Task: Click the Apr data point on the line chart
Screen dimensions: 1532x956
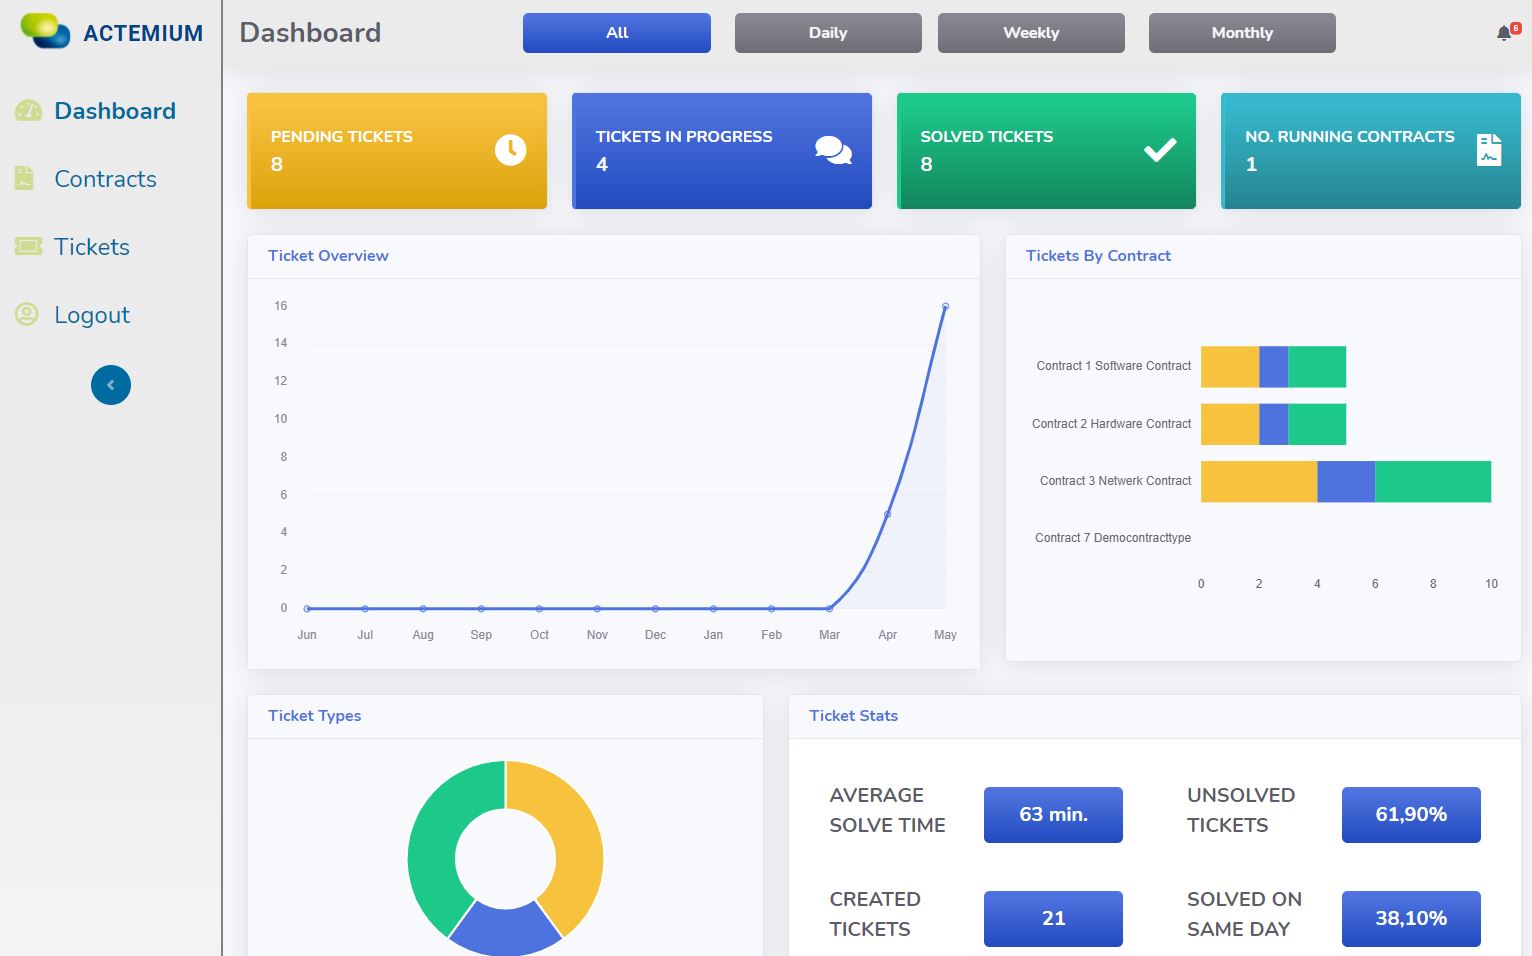Action: (887, 514)
